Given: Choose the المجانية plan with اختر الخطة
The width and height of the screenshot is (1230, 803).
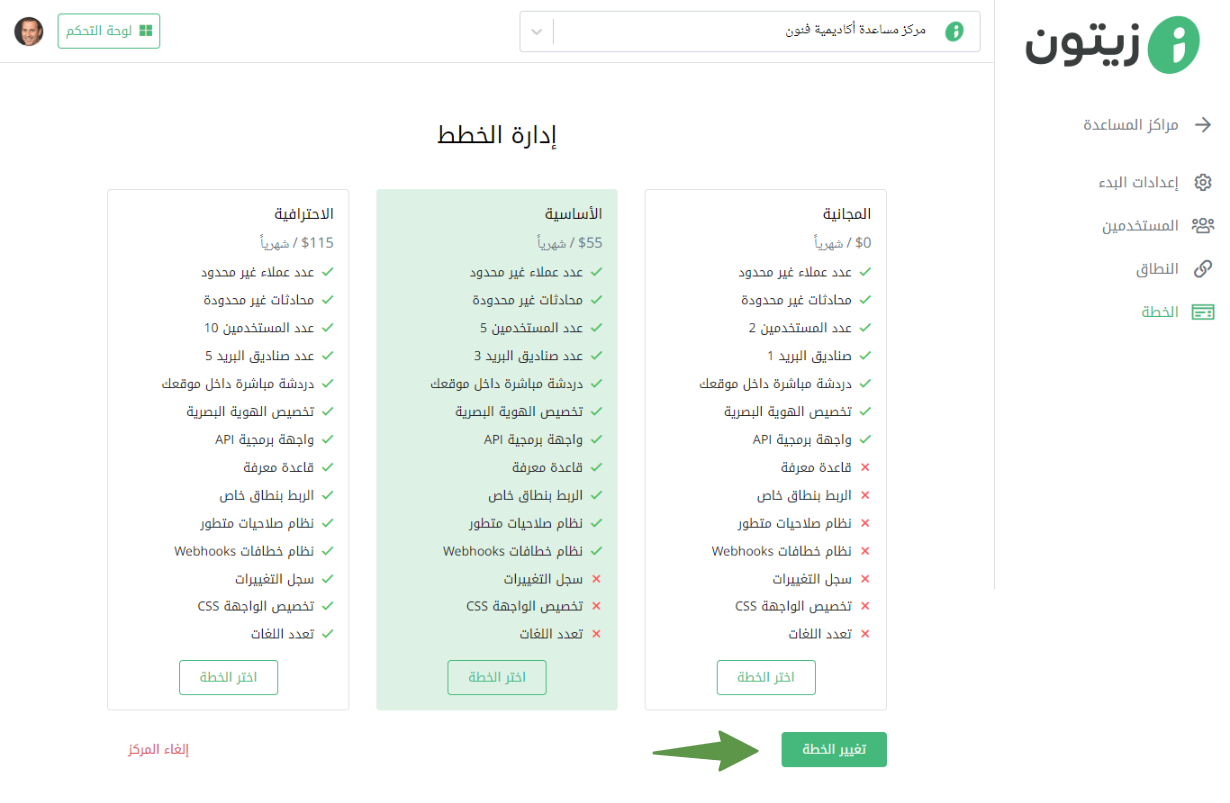Looking at the screenshot, I should [x=766, y=677].
